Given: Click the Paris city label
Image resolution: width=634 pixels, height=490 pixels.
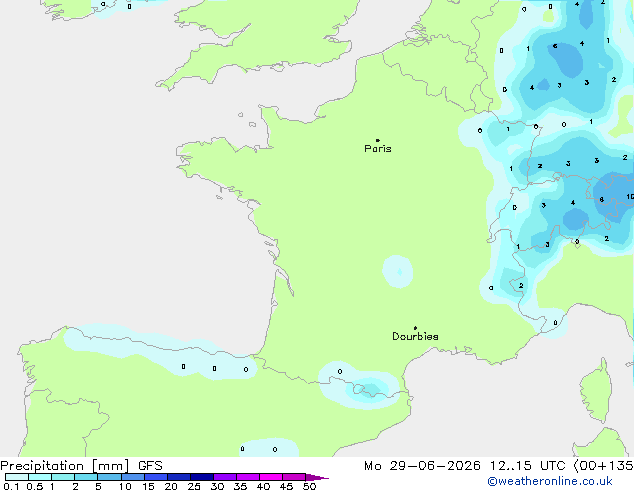Looking at the screenshot, I should (378, 149).
